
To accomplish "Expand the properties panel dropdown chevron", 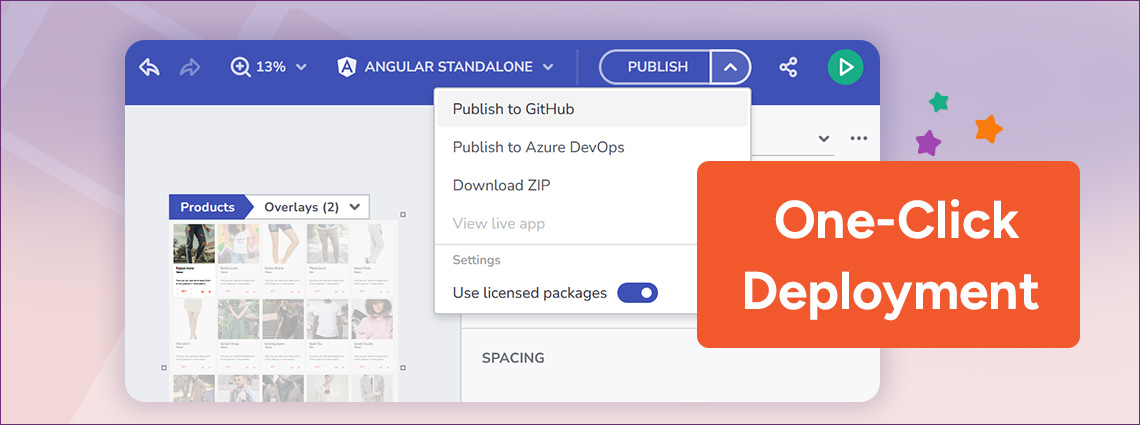I will (x=824, y=139).
